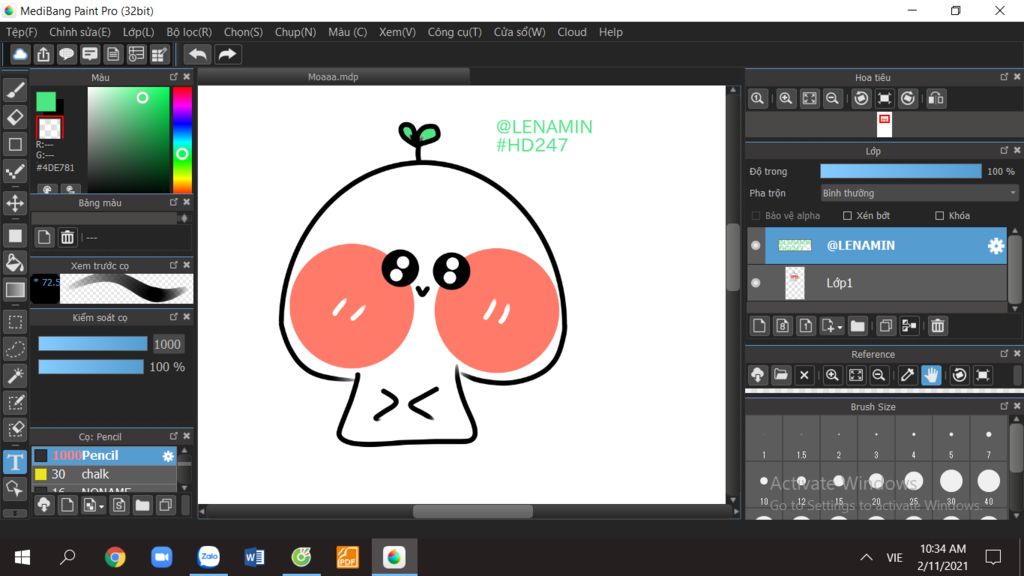
Task: Switch to the Moaaa.mdp document tab
Action: tap(333, 77)
